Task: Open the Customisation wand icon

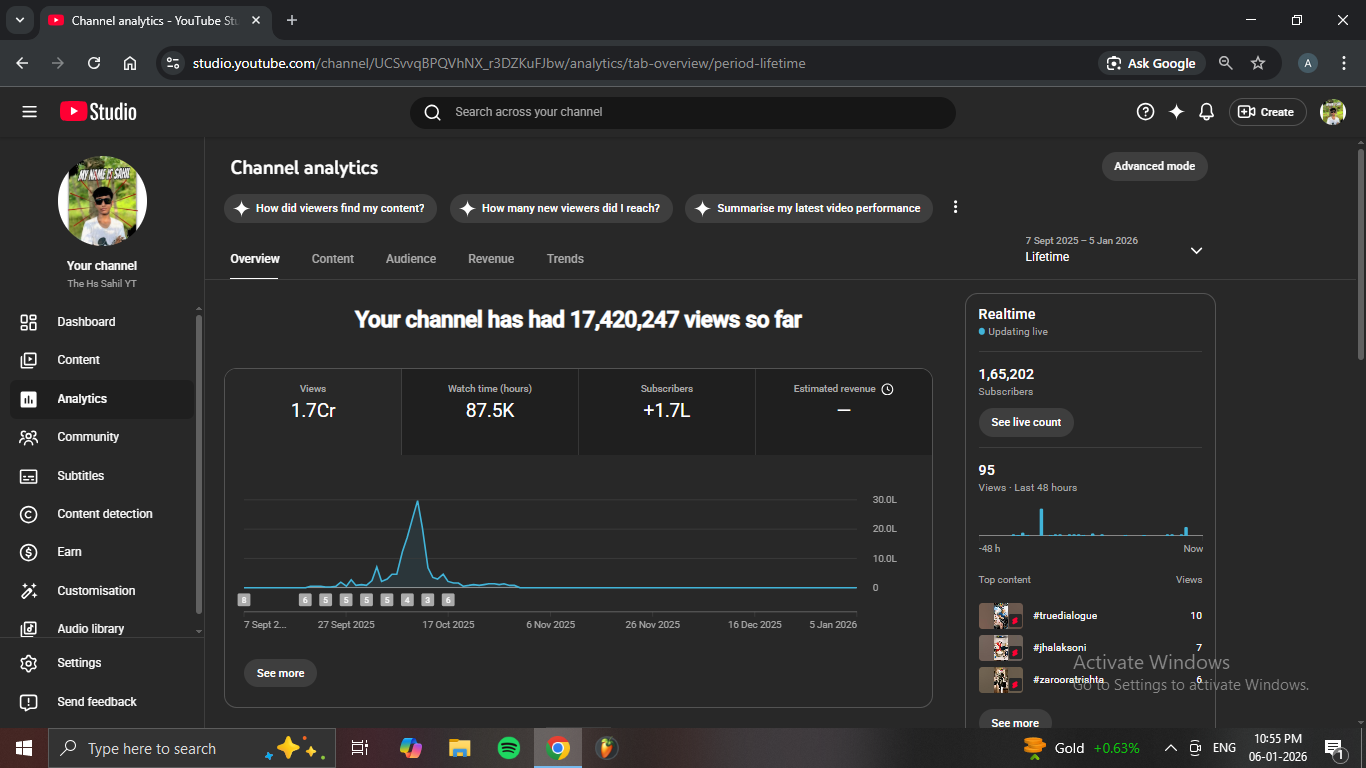Action: [x=29, y=591]
